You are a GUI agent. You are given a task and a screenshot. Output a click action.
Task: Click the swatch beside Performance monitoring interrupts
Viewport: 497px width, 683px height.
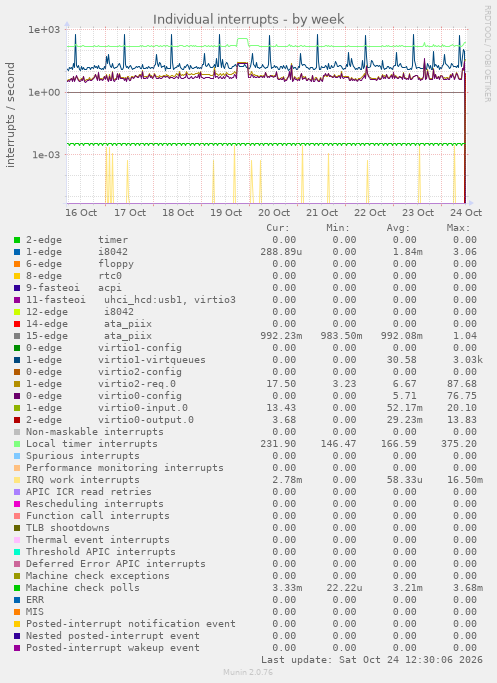click(x=17, y=468)
